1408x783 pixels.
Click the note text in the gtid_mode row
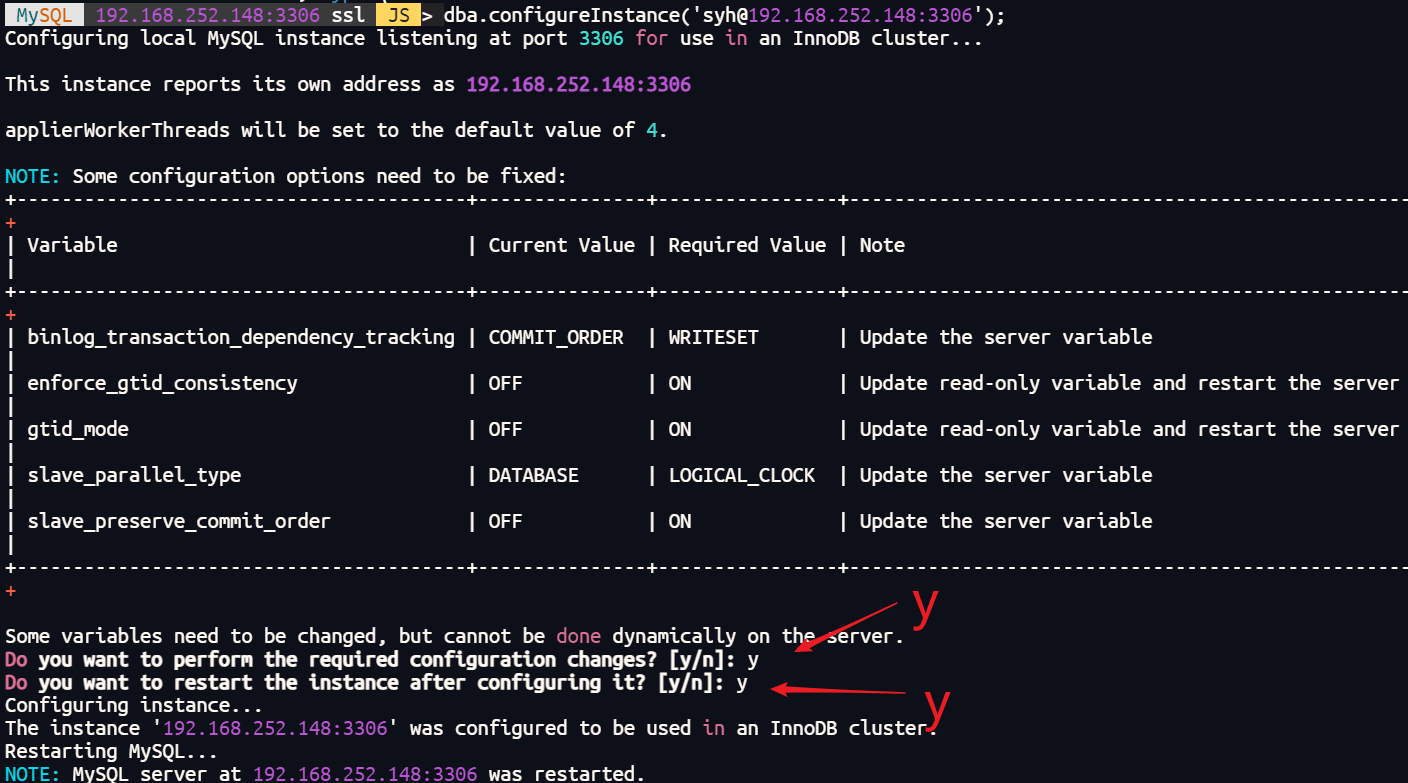click(x=1129, y=429)
